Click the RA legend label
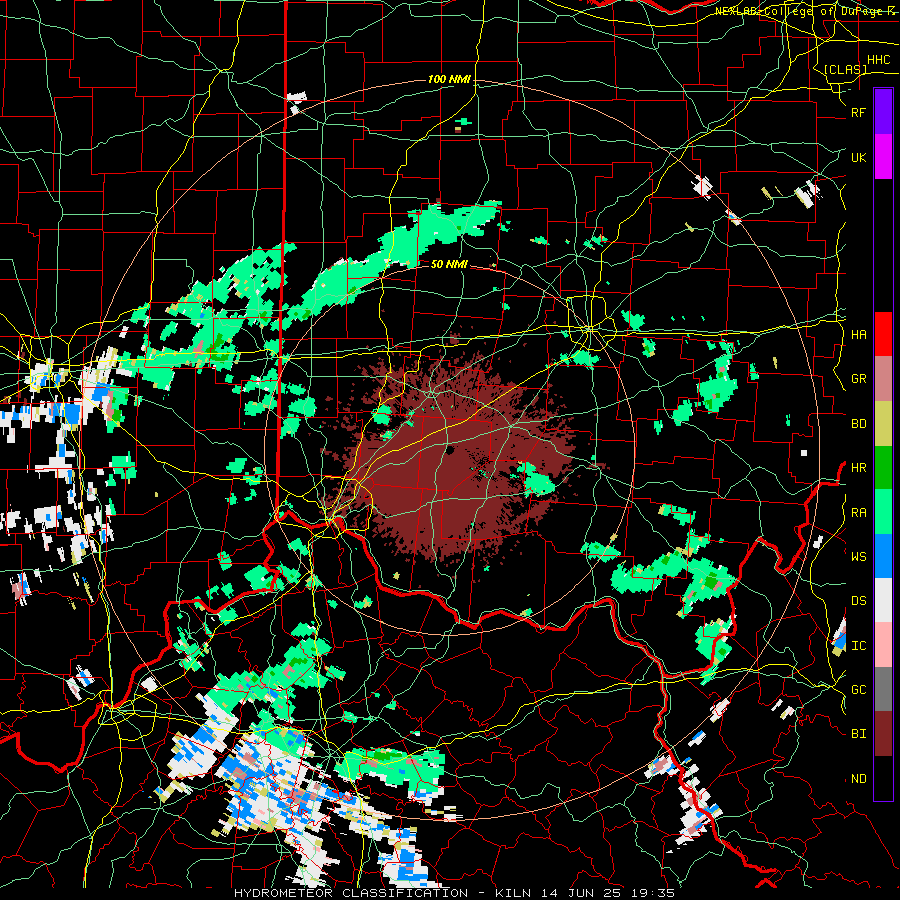The height and width of the screenshot is (900, 900). click(859, 513)
